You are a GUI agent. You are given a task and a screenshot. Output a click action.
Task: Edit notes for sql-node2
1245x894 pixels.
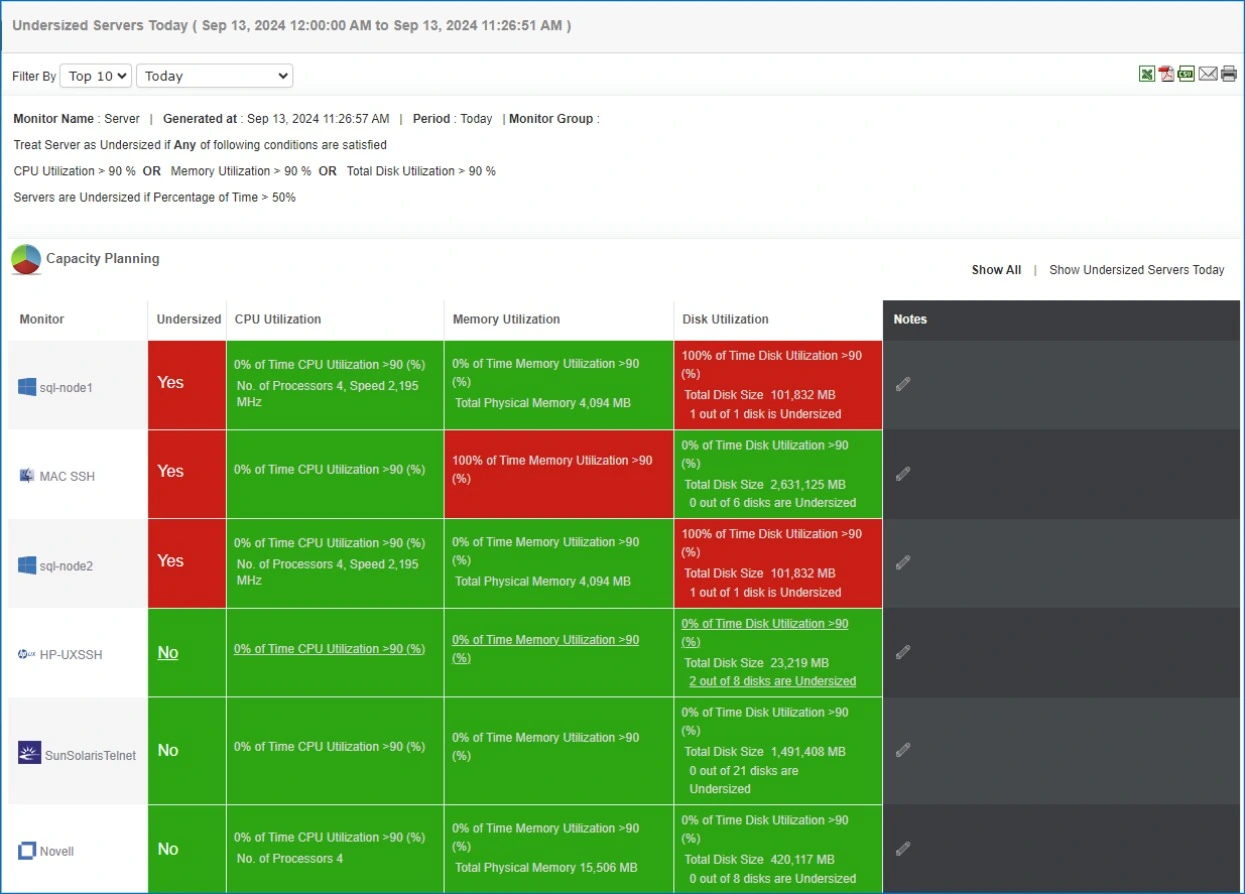(x=903, y=562)
